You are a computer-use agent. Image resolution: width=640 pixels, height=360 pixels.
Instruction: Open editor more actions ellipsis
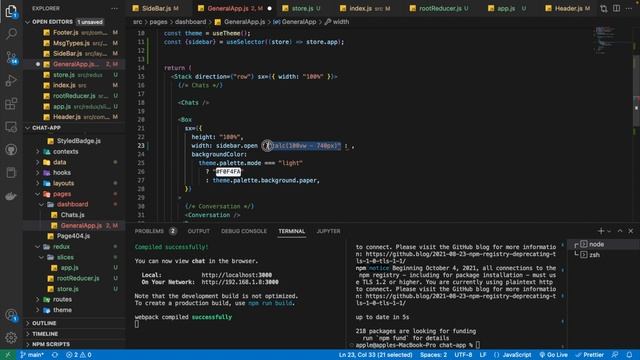point(629,8)
